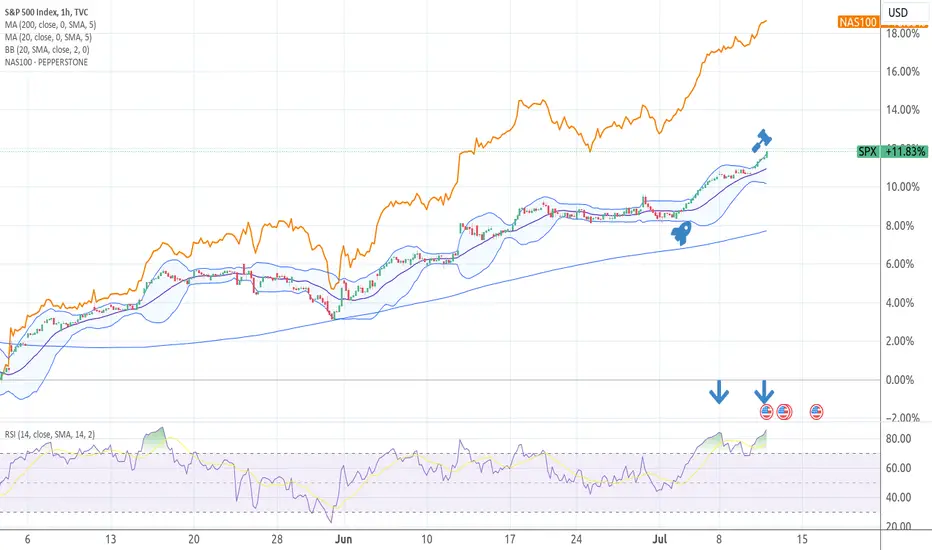Click the Jun label on the time axis
Viewport: 932px width, 550px height.
(x=344, y=539)
